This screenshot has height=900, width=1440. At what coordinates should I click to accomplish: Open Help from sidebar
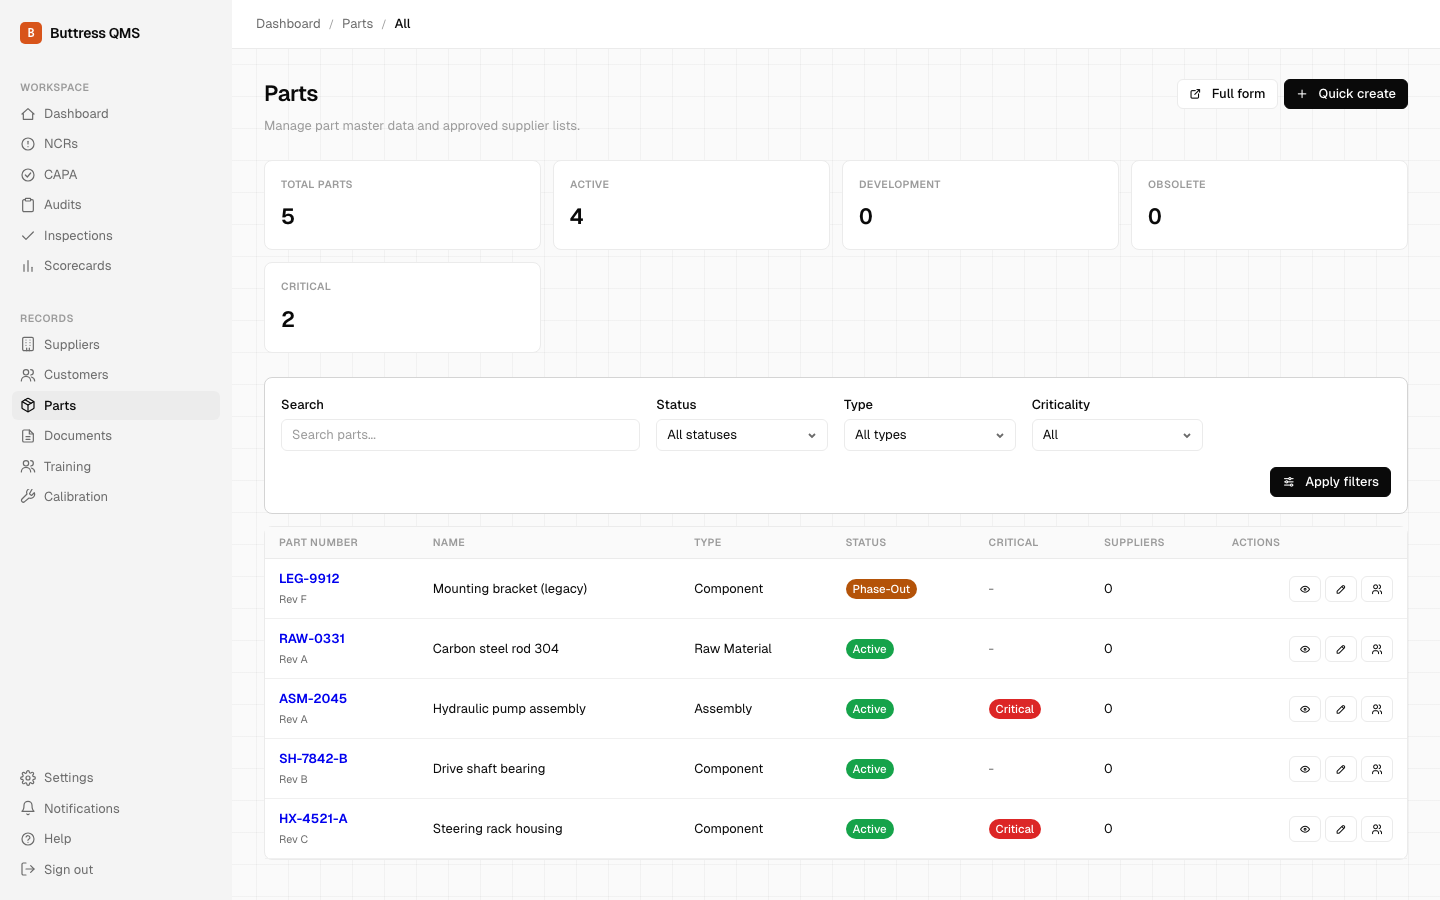(116, 839)
